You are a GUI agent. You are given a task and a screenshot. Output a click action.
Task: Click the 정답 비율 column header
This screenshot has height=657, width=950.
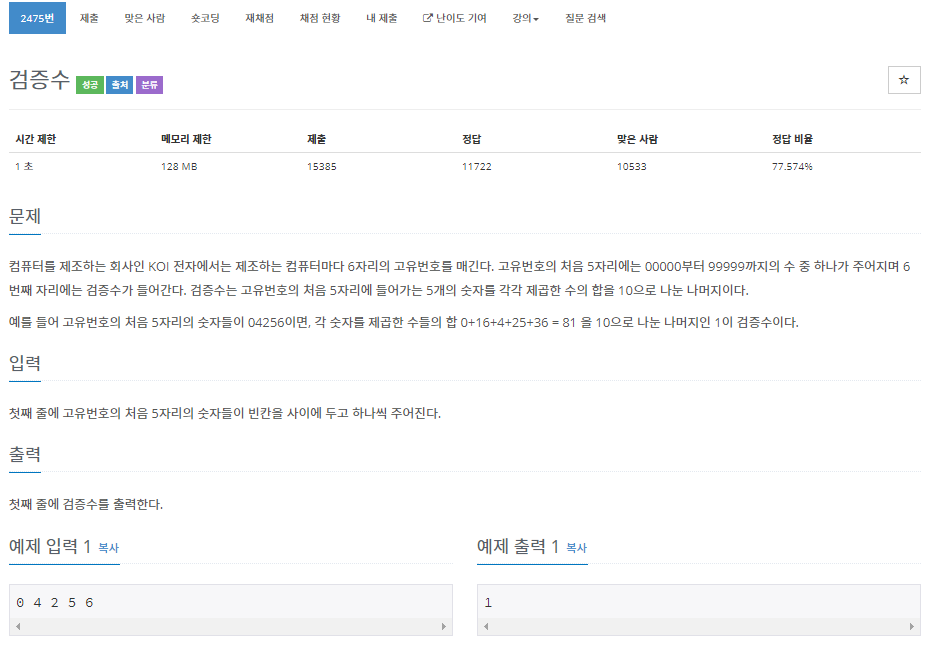(x=792, y=139)
